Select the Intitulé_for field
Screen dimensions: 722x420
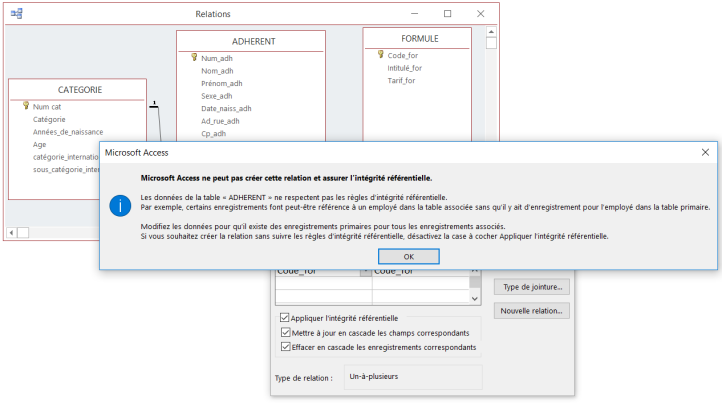tap(404, 68)
